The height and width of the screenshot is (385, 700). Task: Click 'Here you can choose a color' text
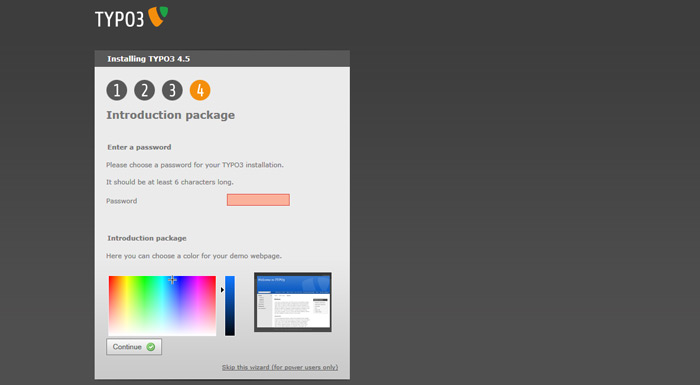pyautogui.click(x=194, y=256)
